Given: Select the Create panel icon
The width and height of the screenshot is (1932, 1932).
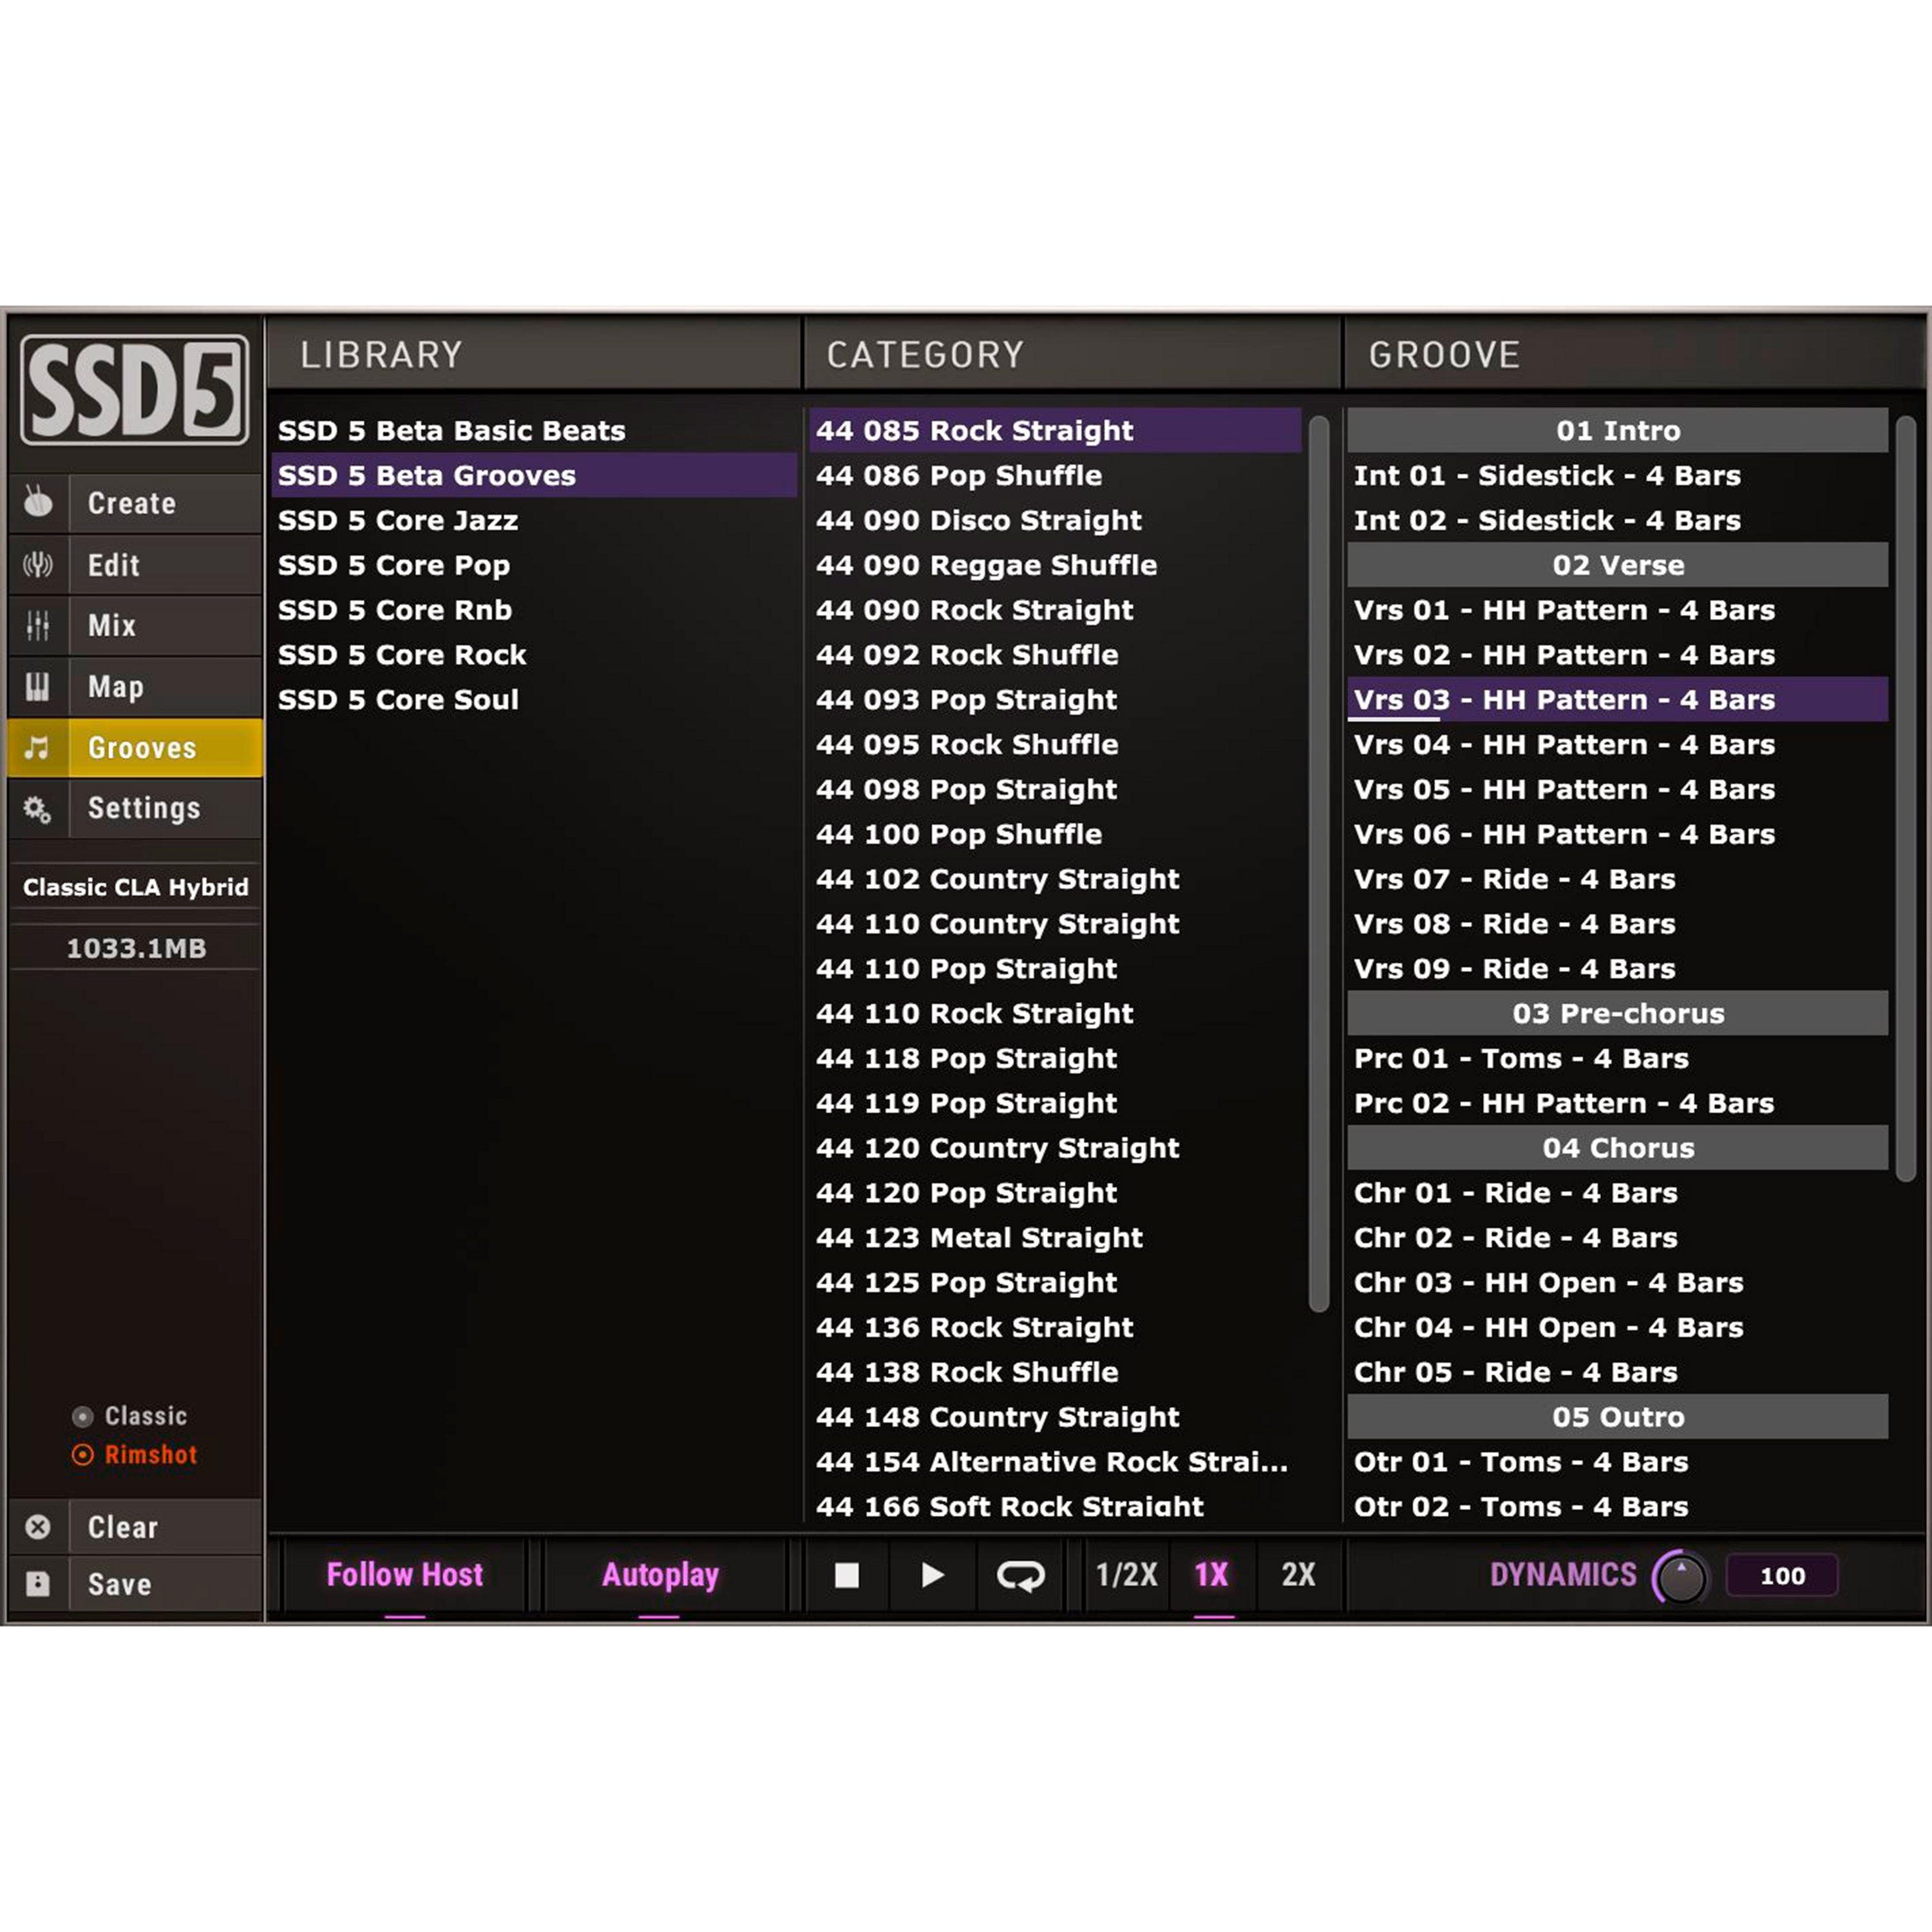Looking at the screenshot, I should [x=38, y=503].
